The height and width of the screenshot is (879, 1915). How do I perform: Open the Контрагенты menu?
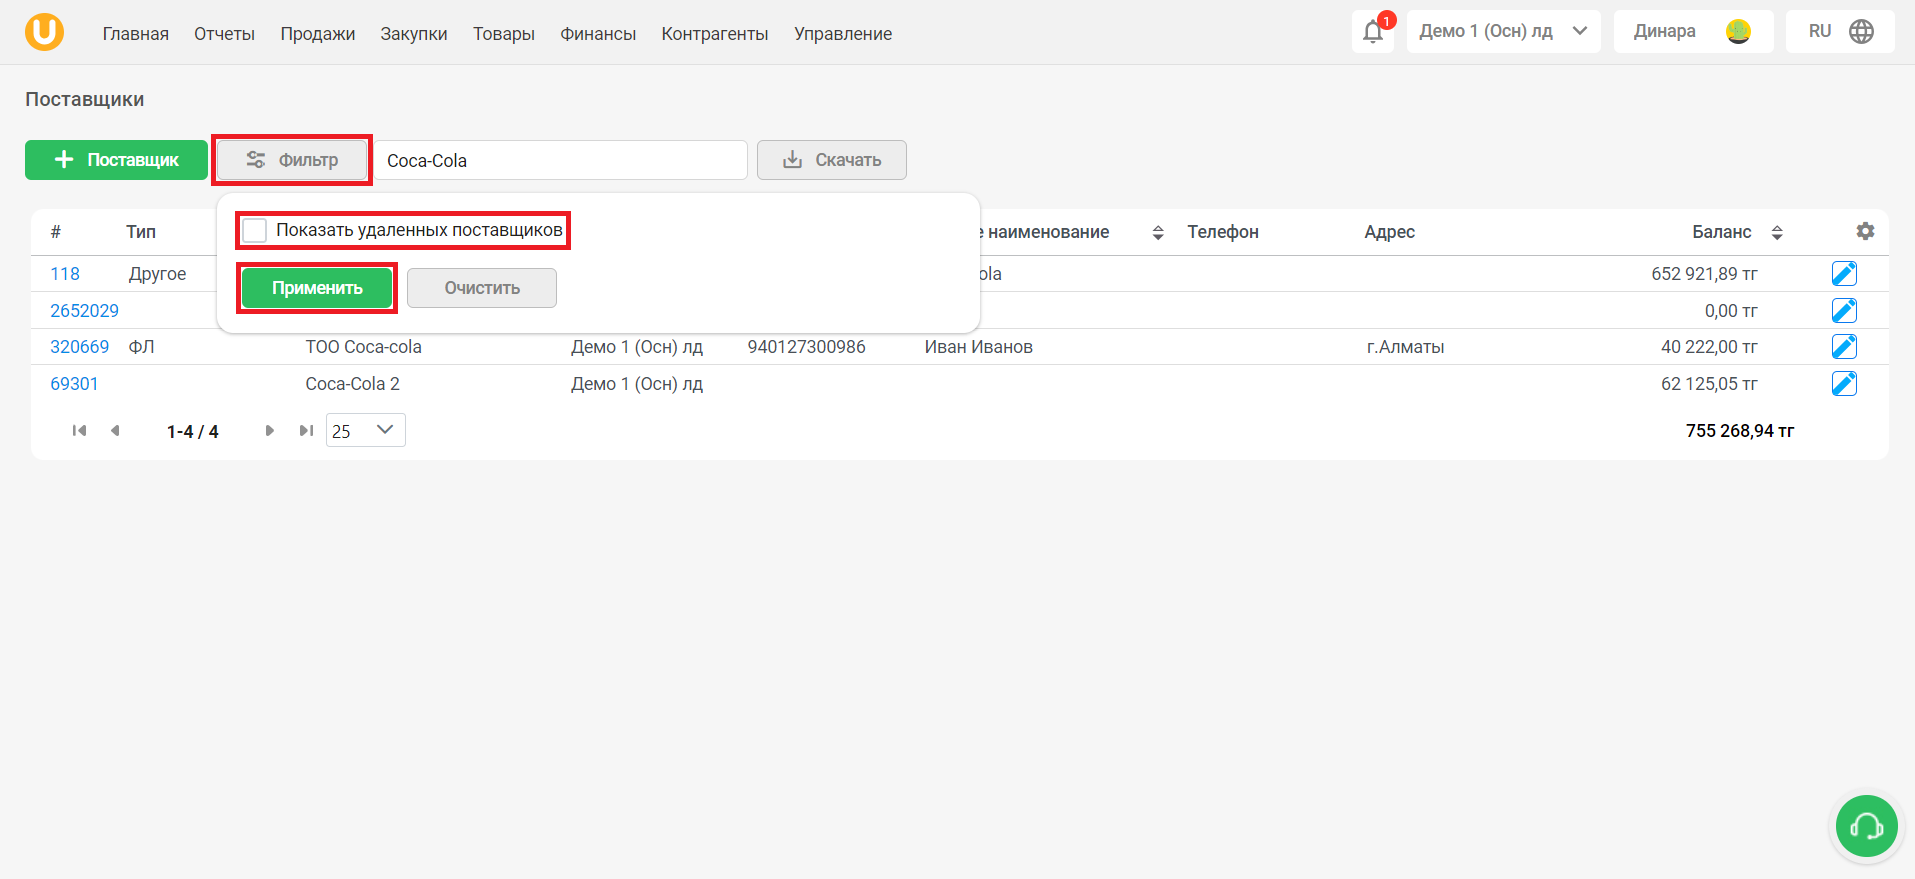(715, 34)
